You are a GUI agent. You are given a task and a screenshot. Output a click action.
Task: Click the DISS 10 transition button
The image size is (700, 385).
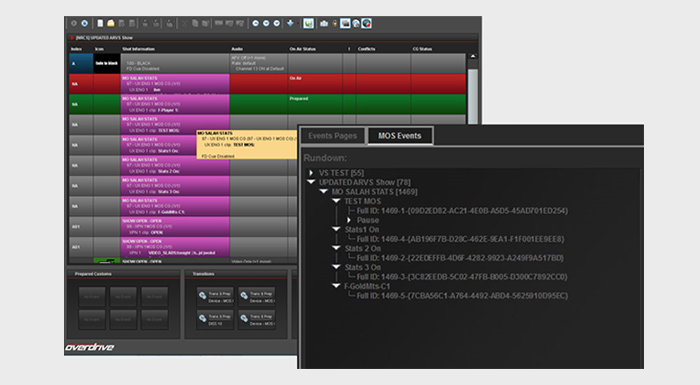click(x=216, y=319)
